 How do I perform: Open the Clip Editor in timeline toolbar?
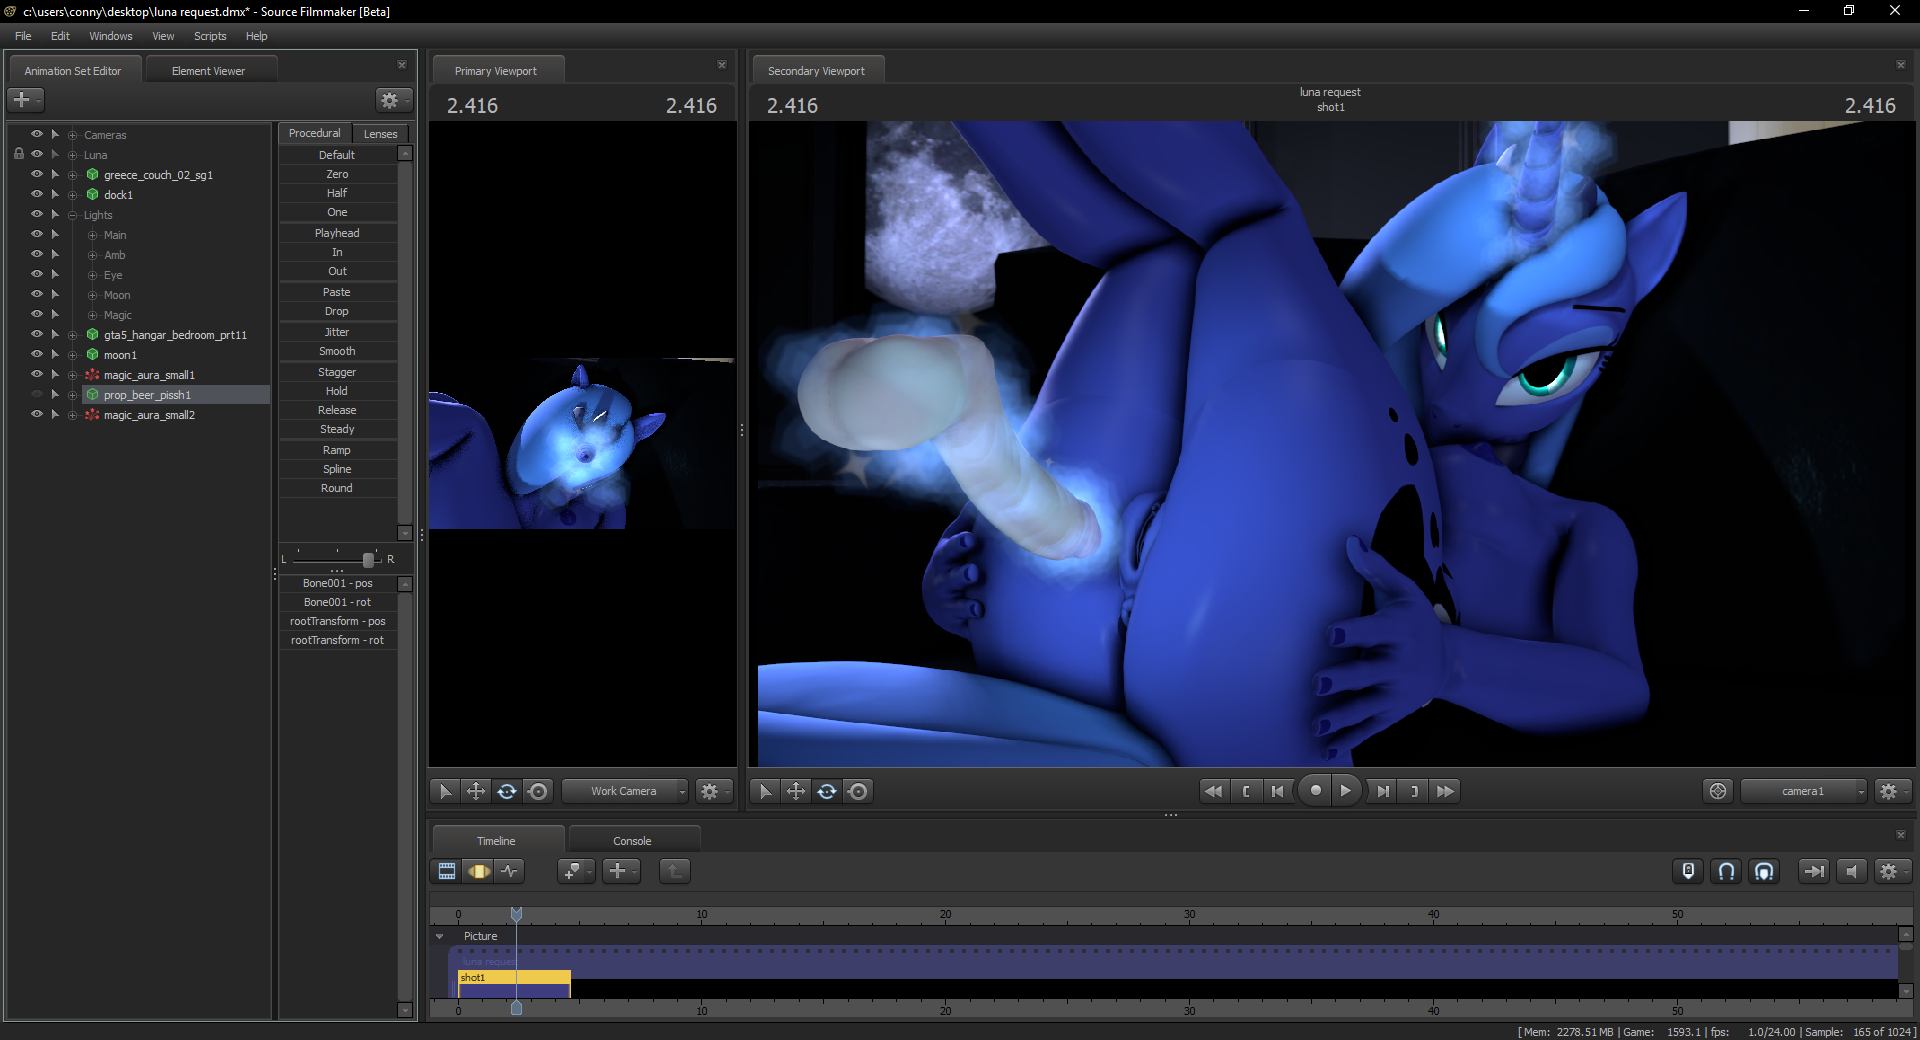click(447, 871)
